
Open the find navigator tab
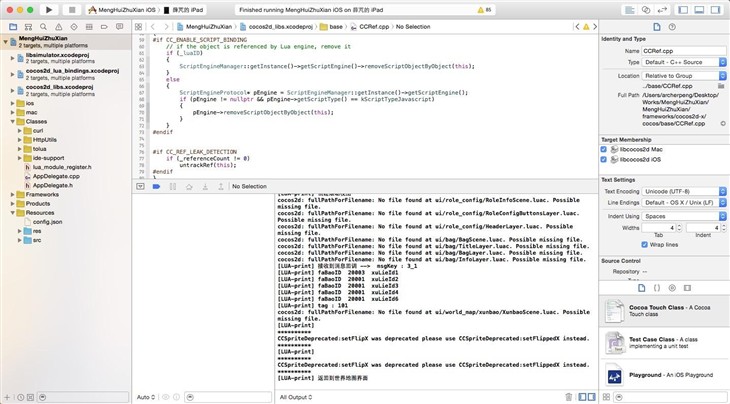(43, 27)
